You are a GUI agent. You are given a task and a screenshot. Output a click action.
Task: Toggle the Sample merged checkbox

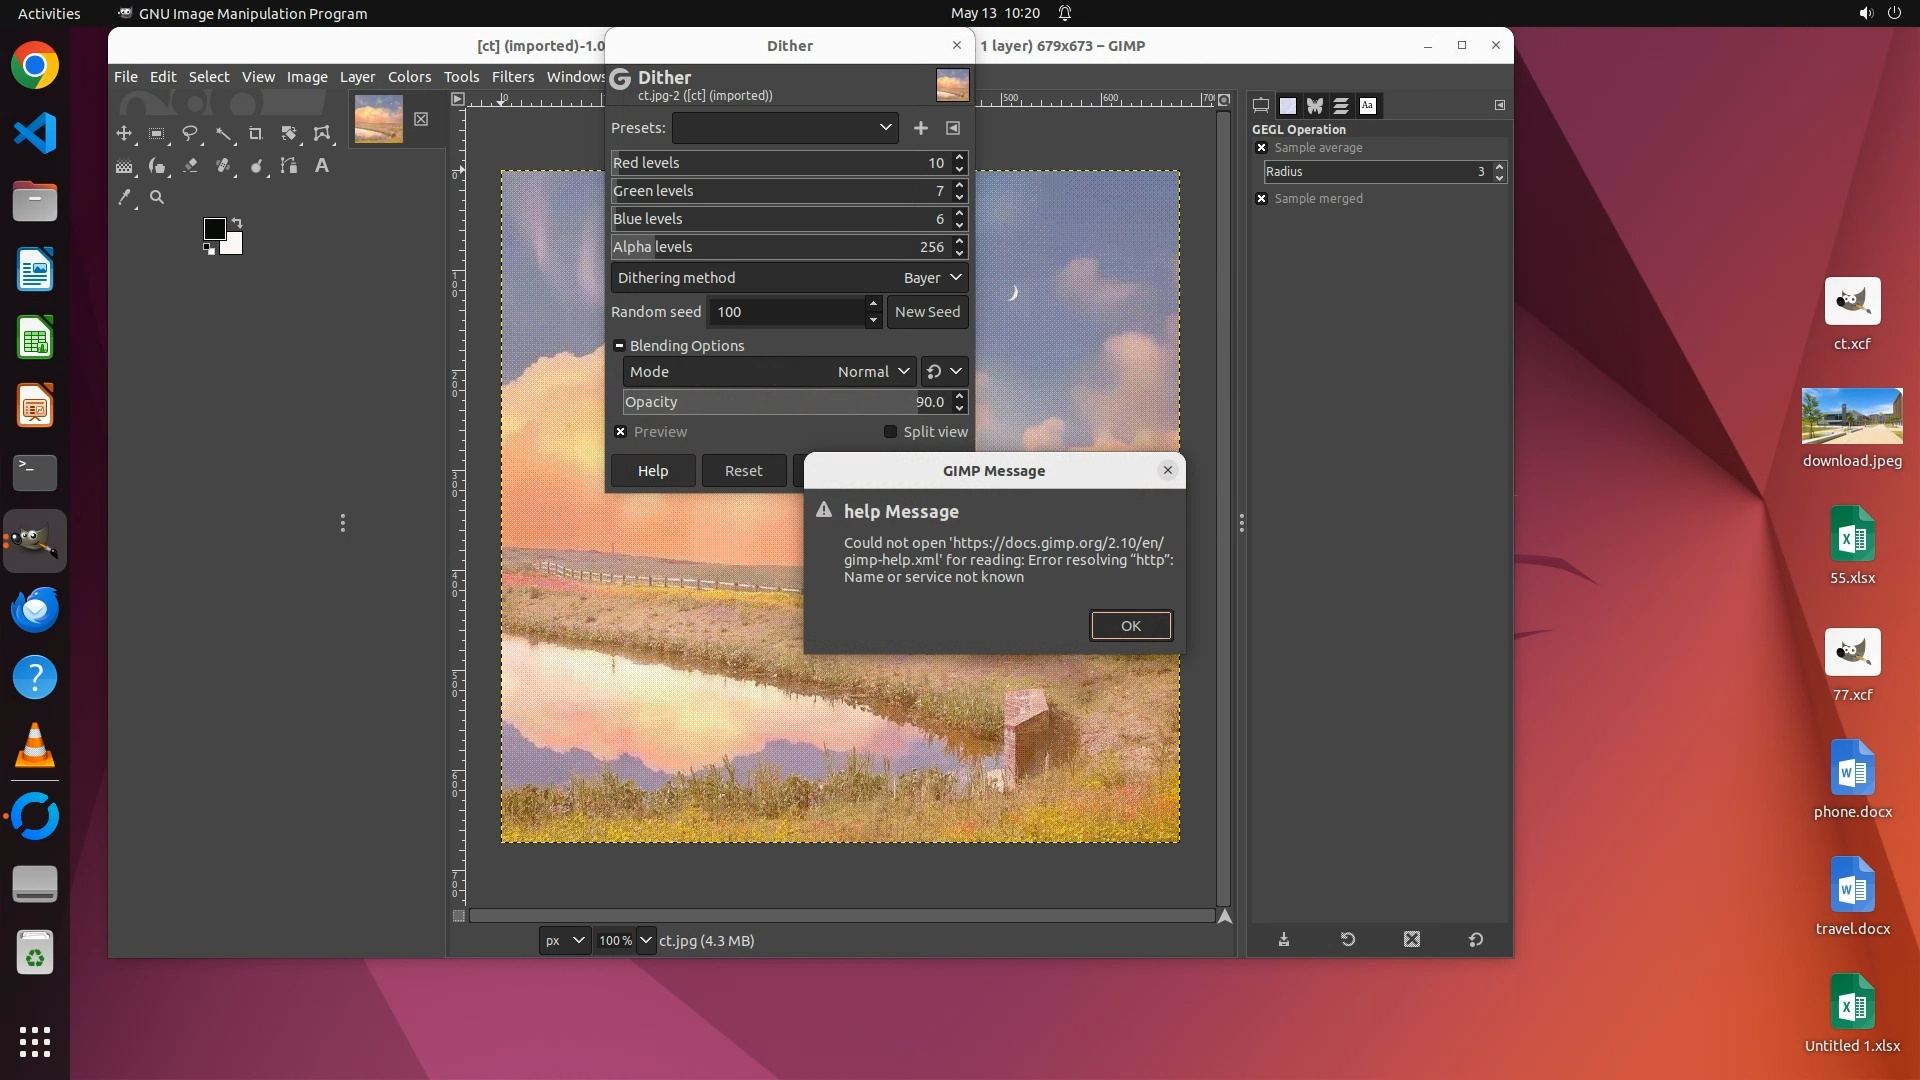point(1262,199)
